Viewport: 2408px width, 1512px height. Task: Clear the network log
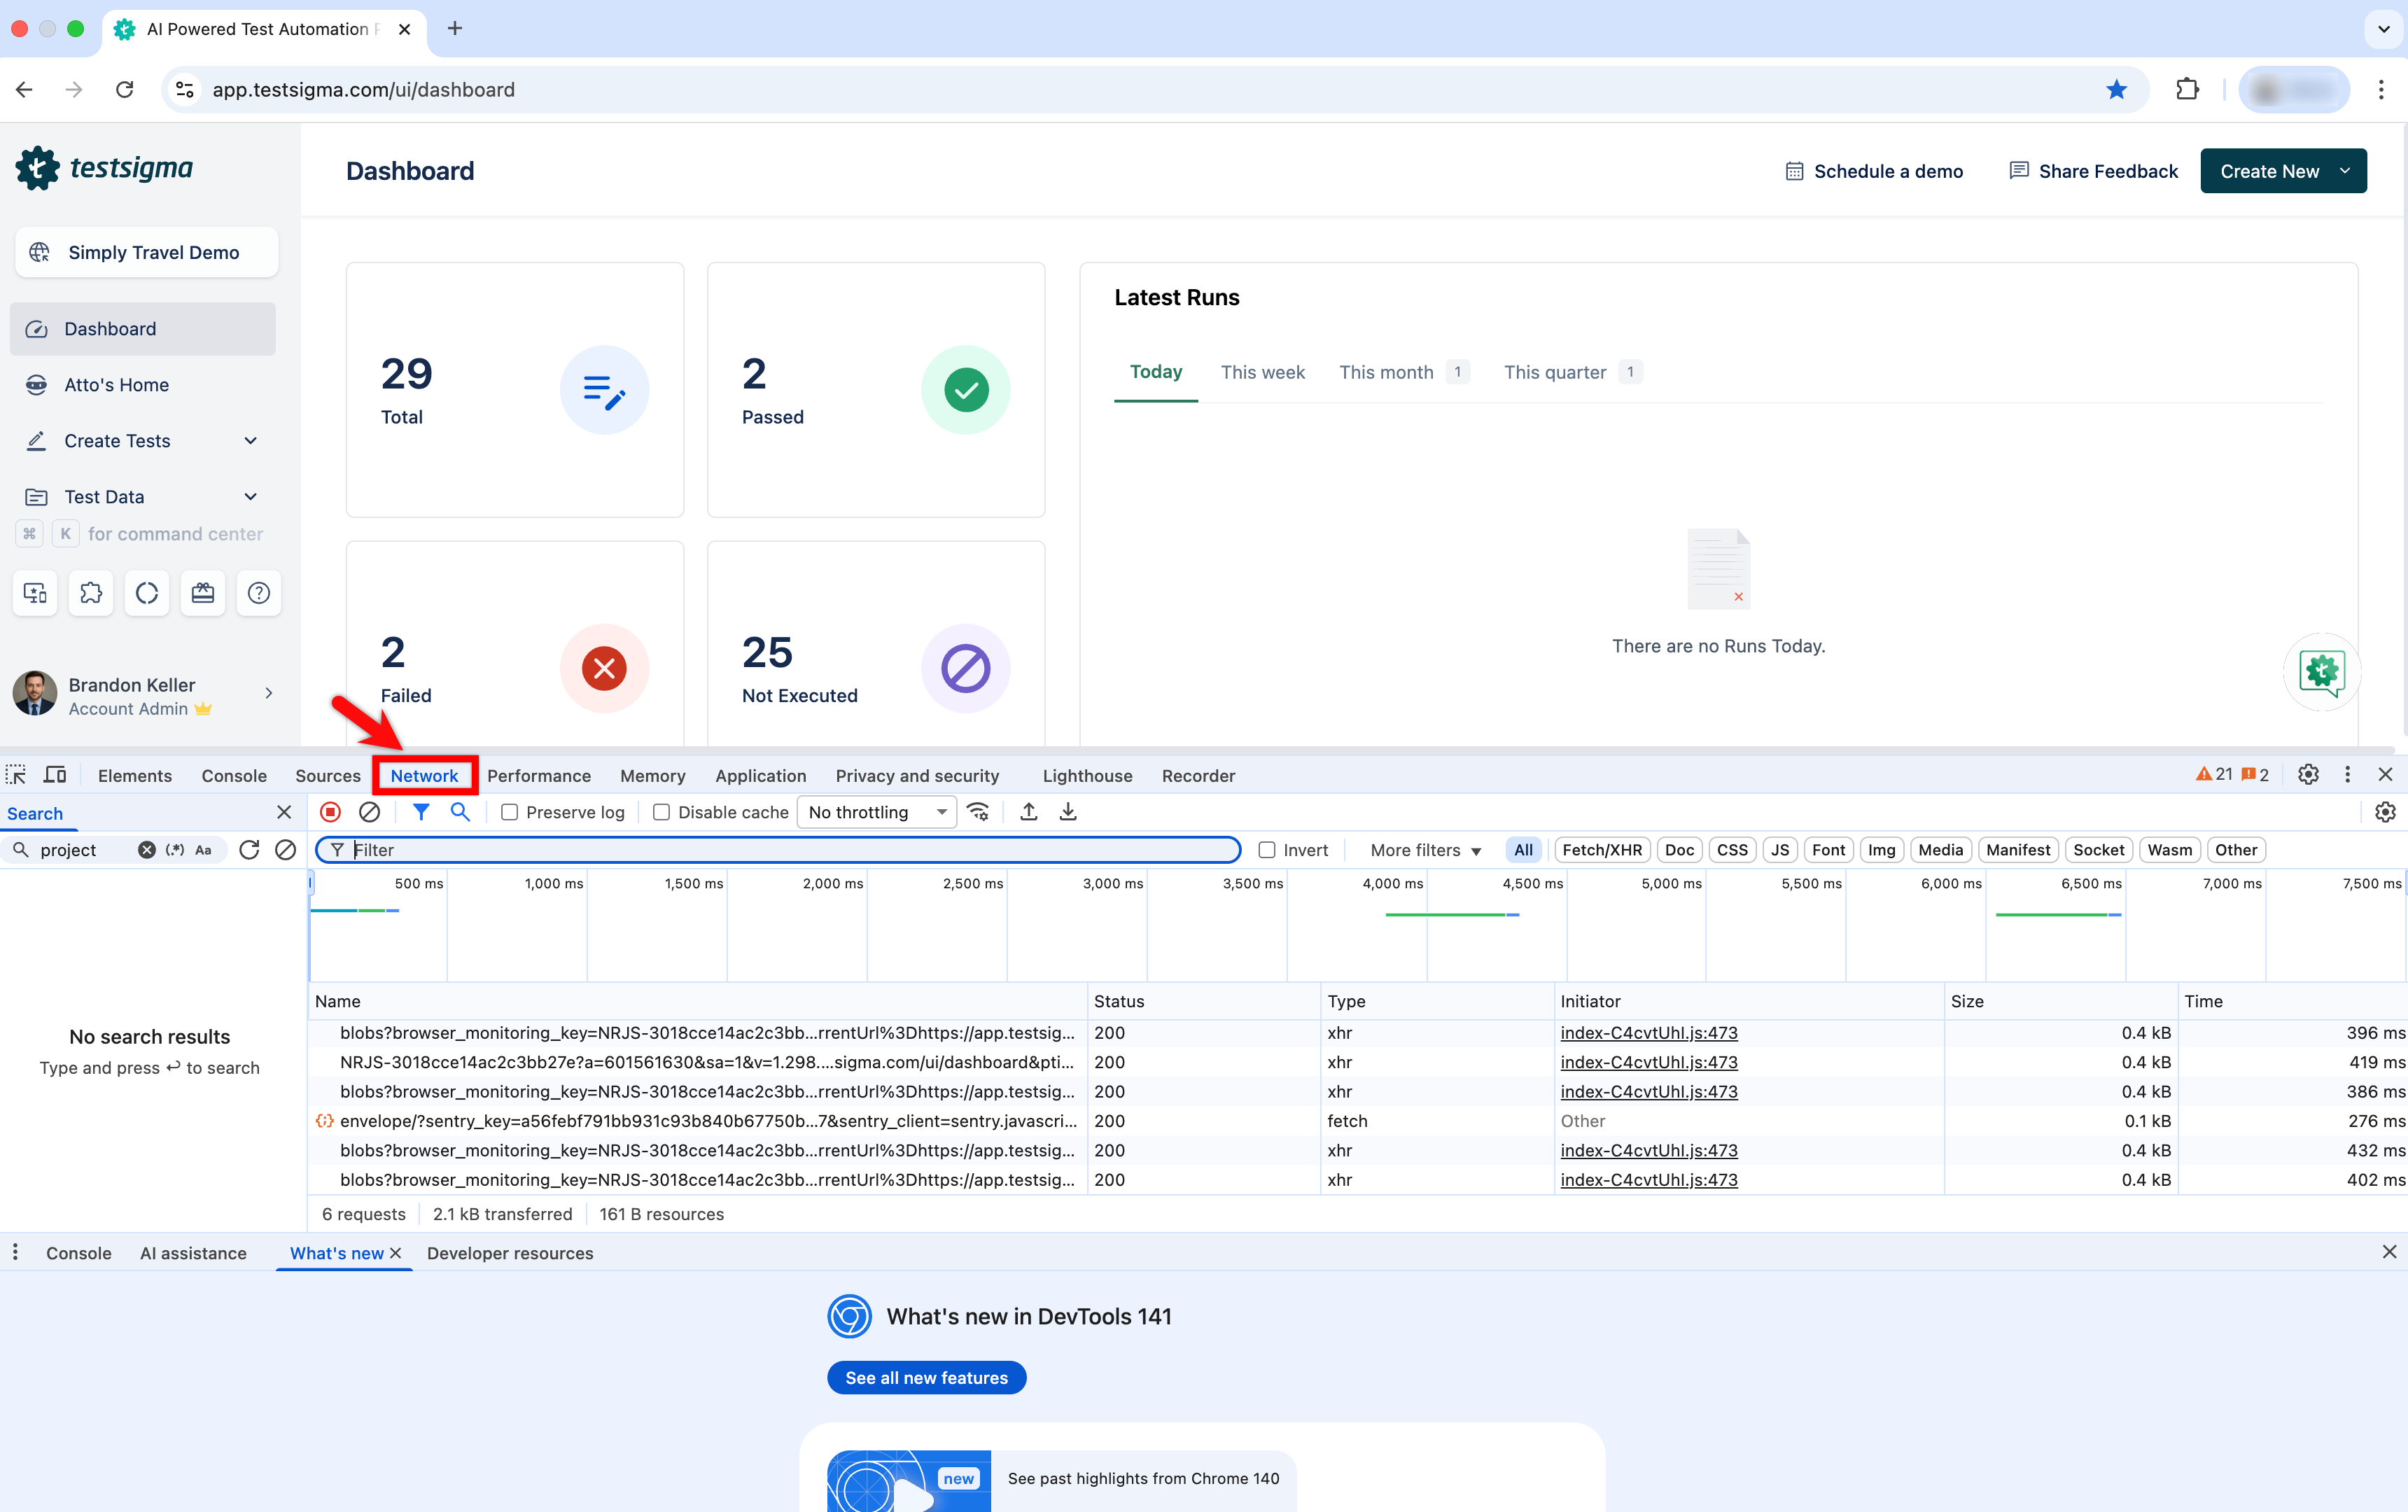click(x=369, y=812)
